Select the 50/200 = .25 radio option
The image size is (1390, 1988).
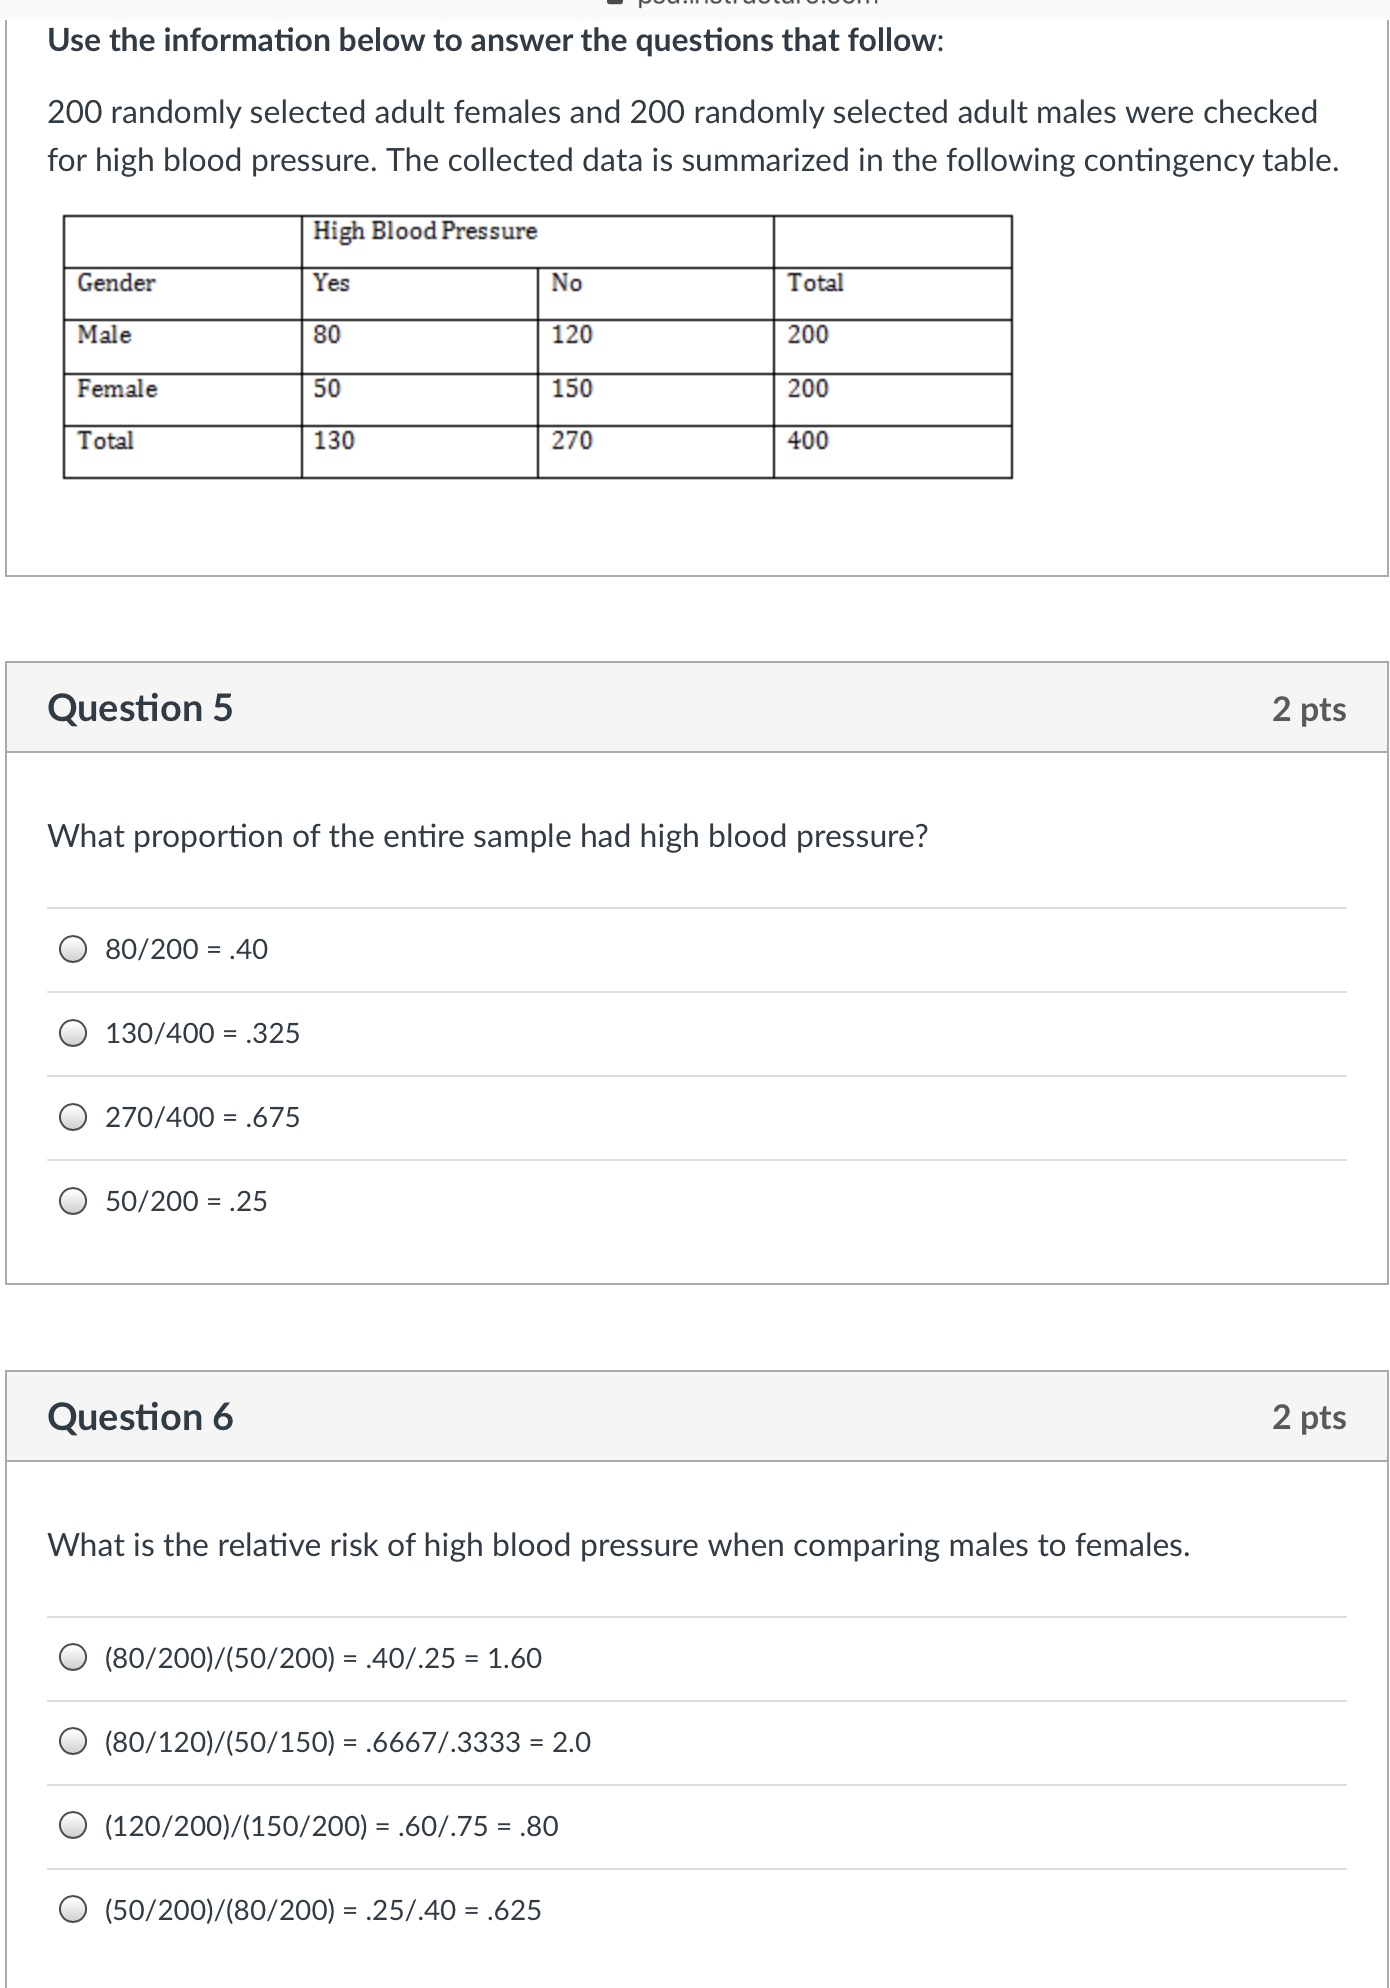[x=73, y=1201]
